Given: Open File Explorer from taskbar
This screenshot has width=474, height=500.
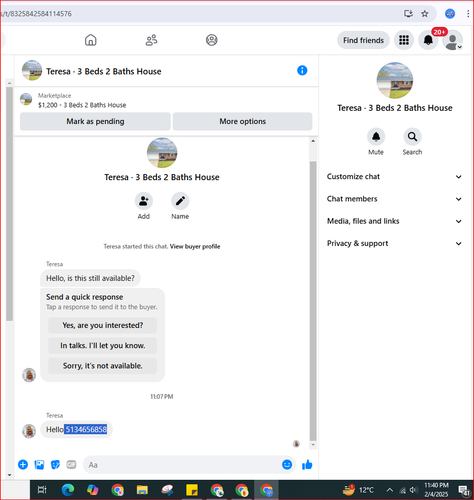Looking at the screenshot, I should [x=142, y=490].
